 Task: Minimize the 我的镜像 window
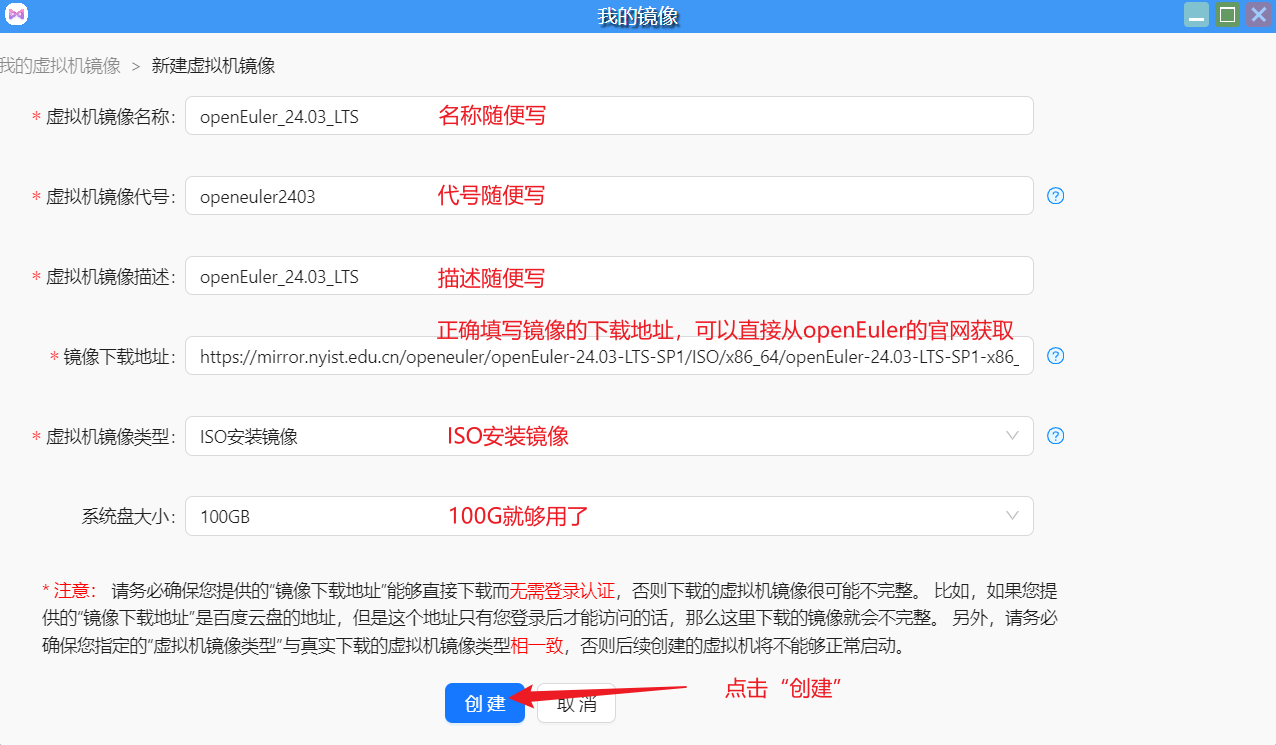click(1197, 15)
